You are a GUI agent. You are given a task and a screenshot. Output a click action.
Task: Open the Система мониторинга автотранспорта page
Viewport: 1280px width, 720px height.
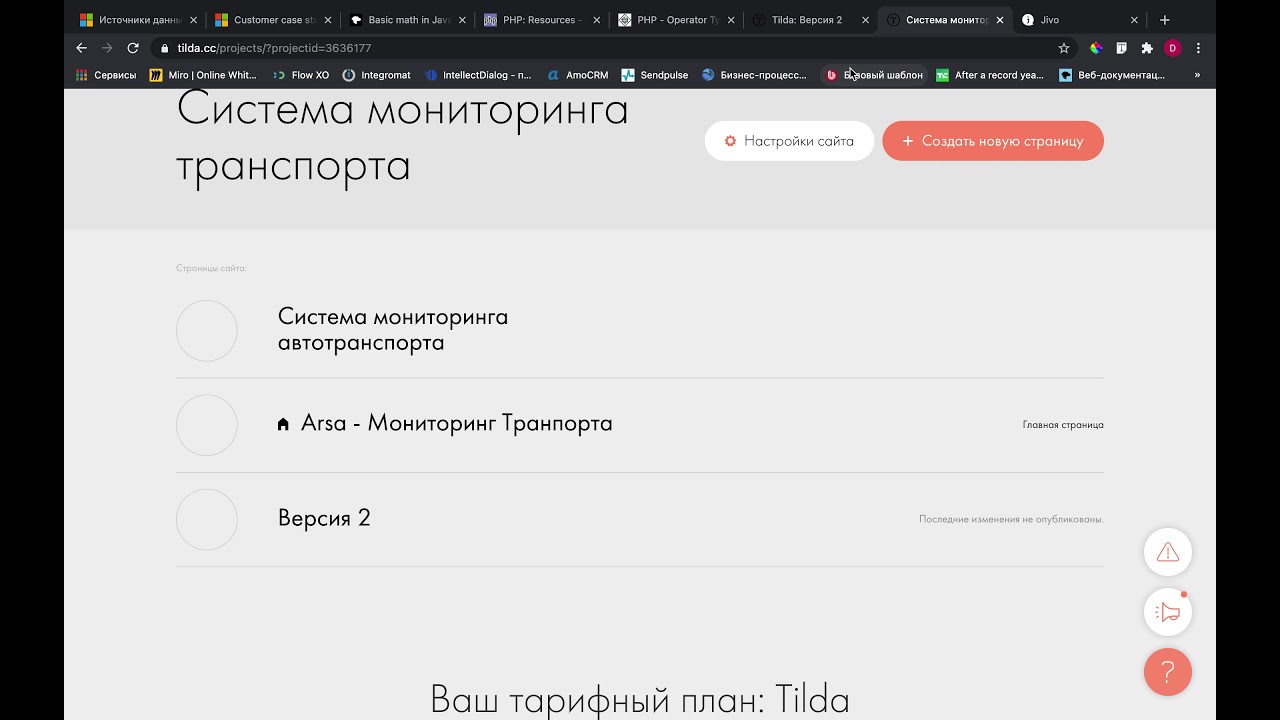point(393,330)
